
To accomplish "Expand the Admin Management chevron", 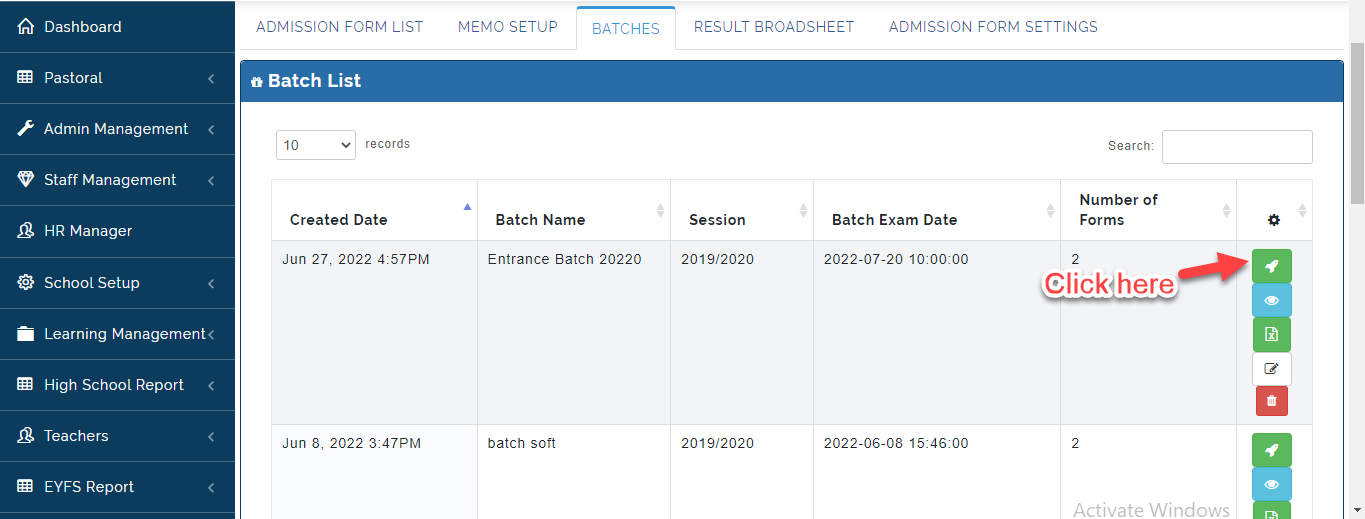I will (x=211, y=129).
